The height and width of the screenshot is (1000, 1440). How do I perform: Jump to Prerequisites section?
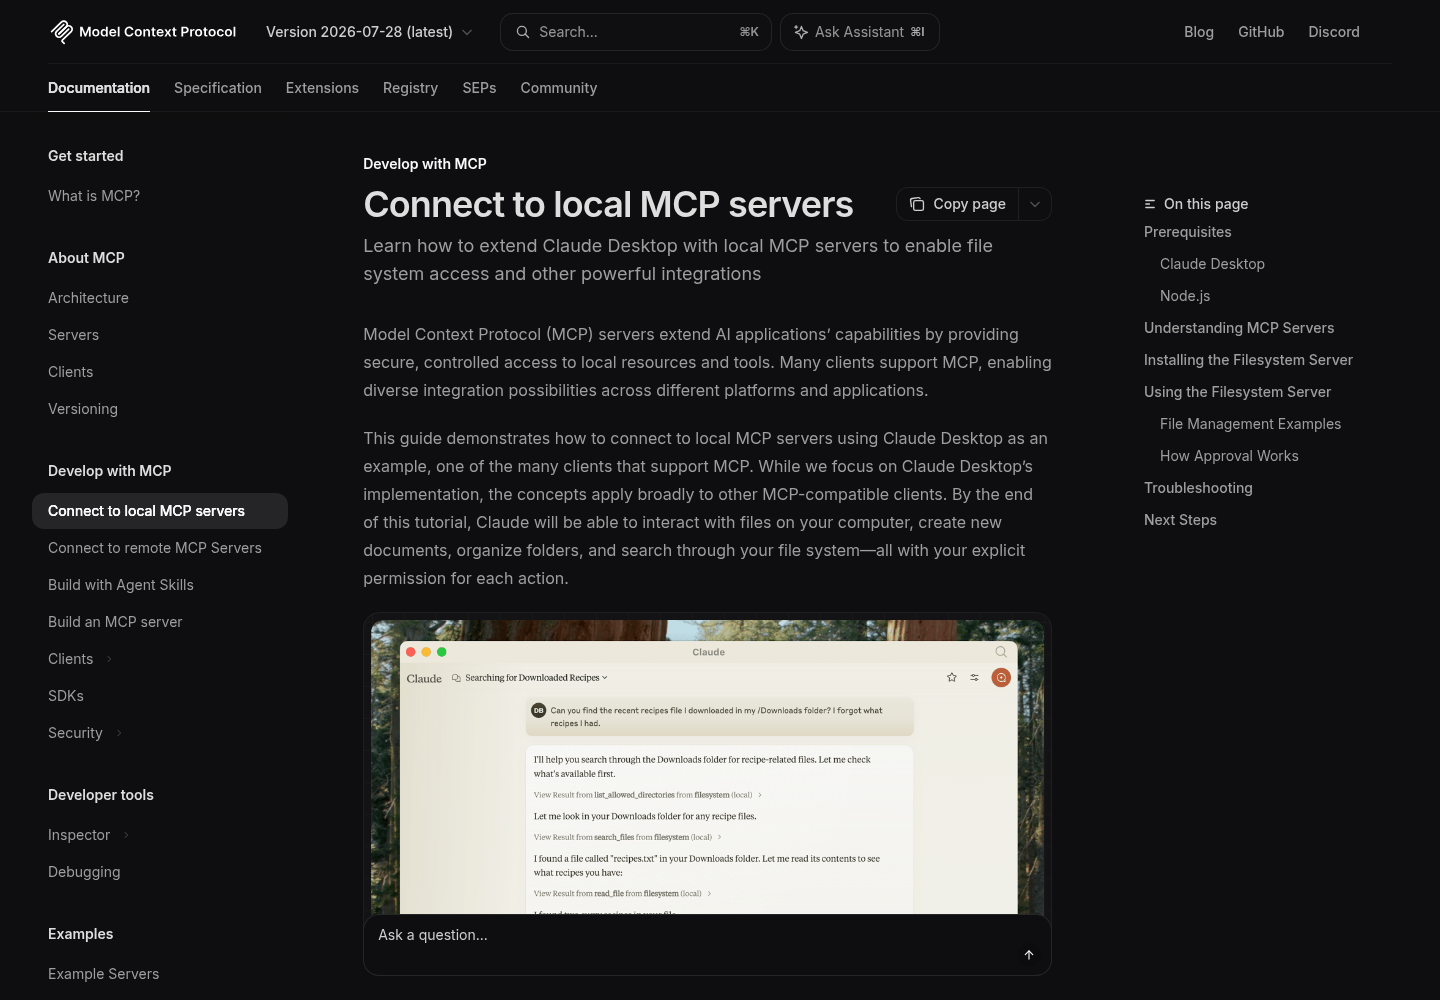pyautogui.click(x=1188, y=232)
